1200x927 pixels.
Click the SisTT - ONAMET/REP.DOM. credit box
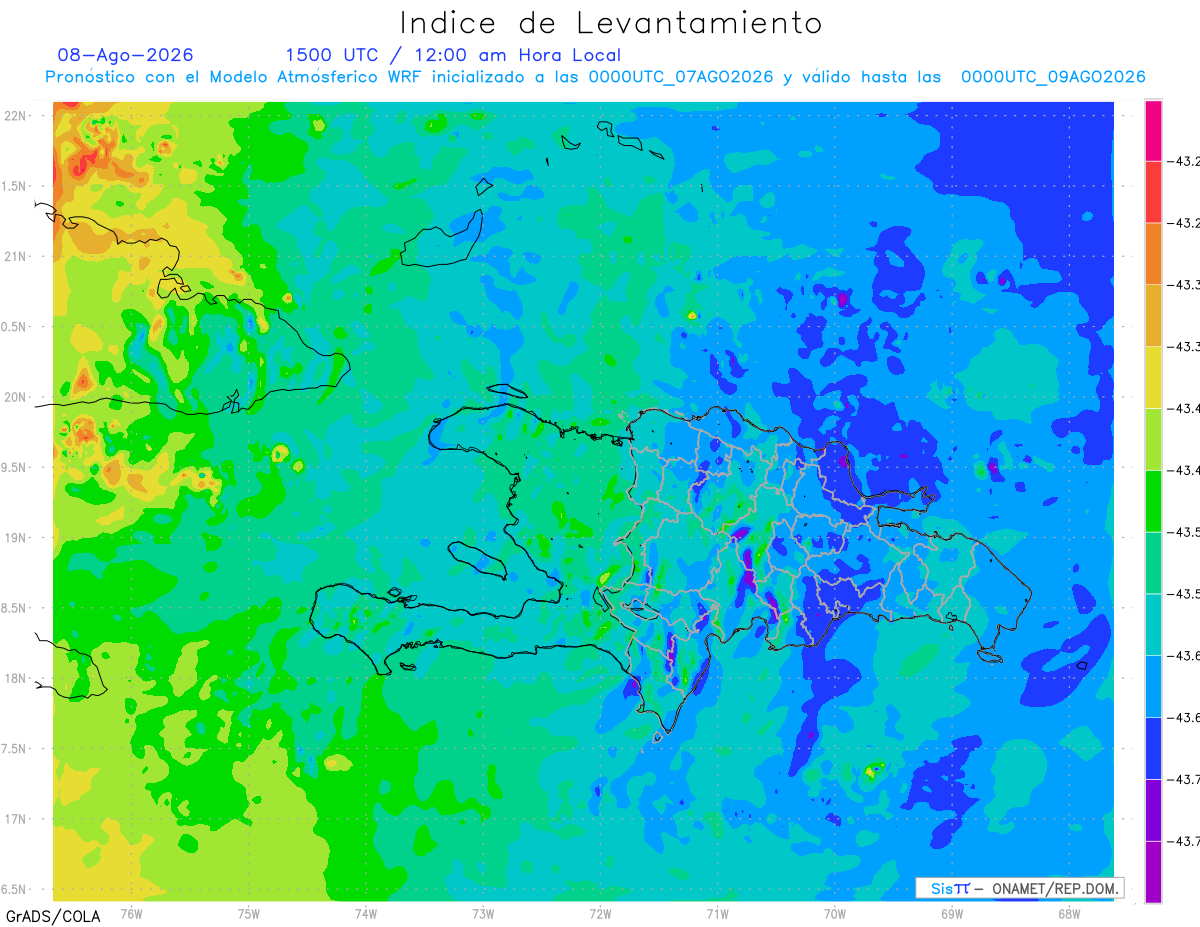[1020, 888]
